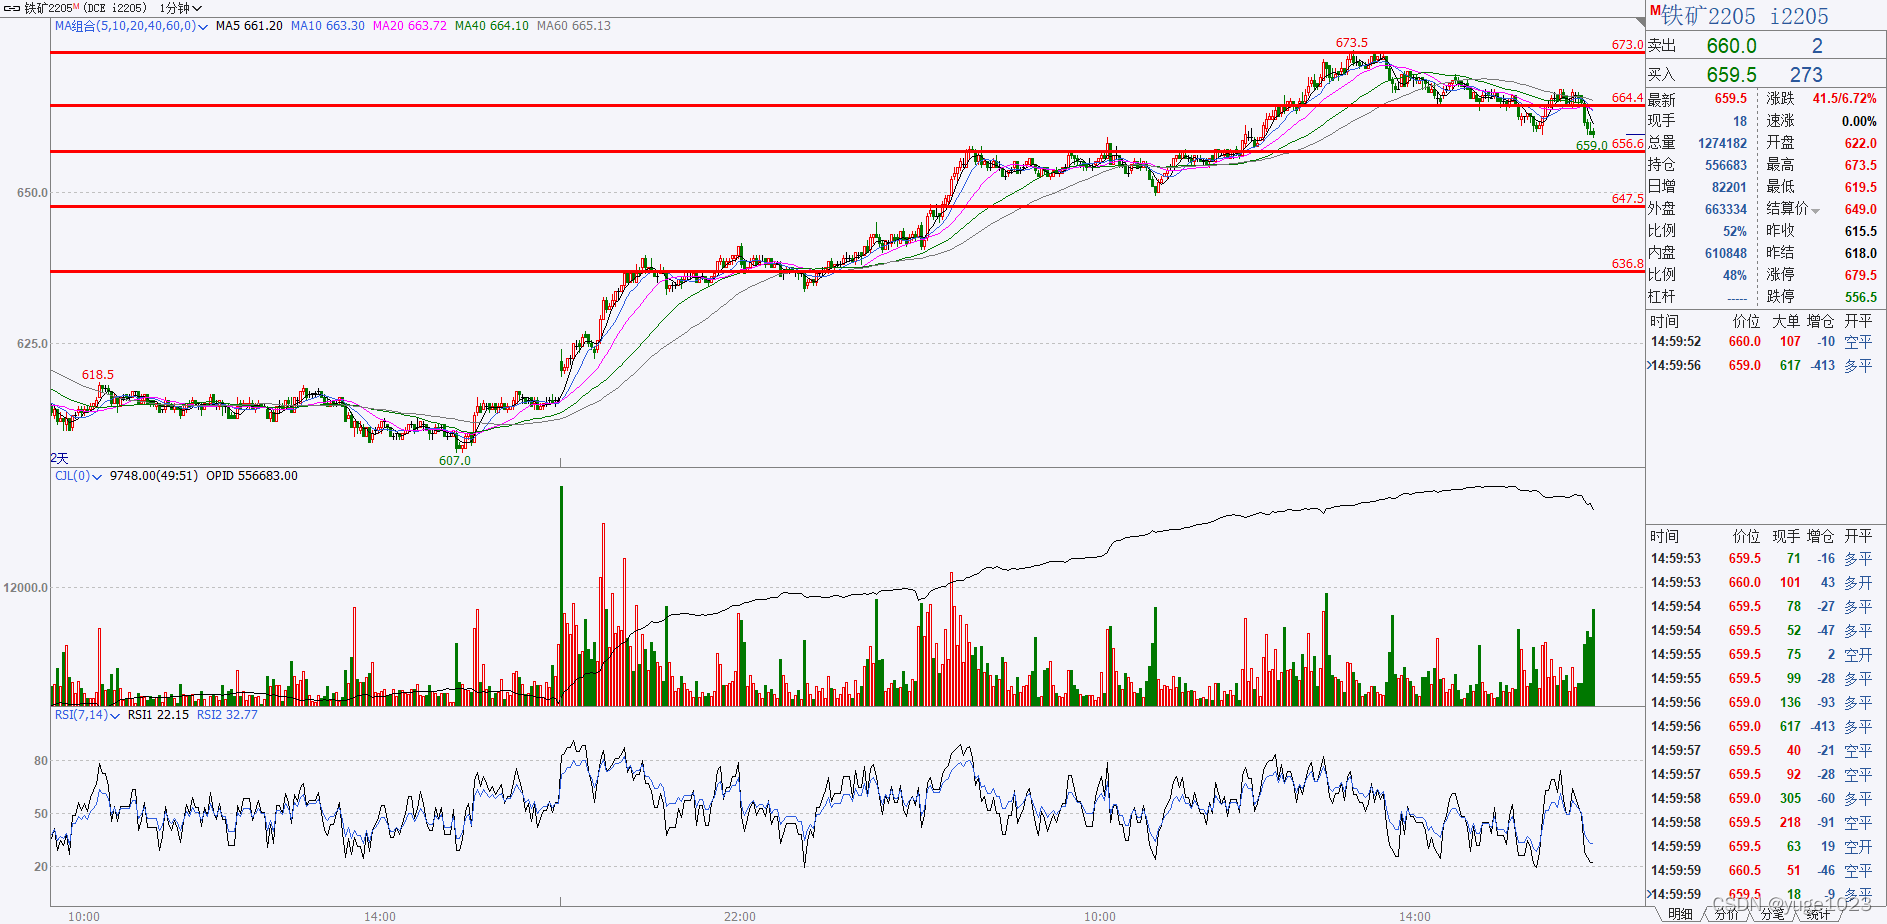Switch to the 明细 tab

[1680, 914]
